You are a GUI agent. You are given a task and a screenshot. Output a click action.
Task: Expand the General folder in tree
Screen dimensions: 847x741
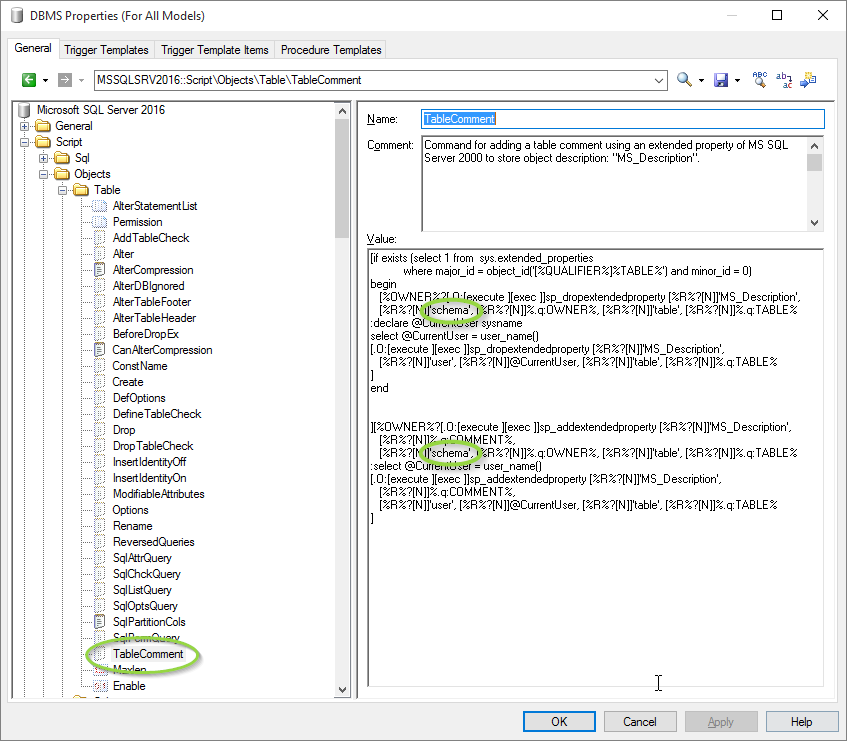coord(25,126)
